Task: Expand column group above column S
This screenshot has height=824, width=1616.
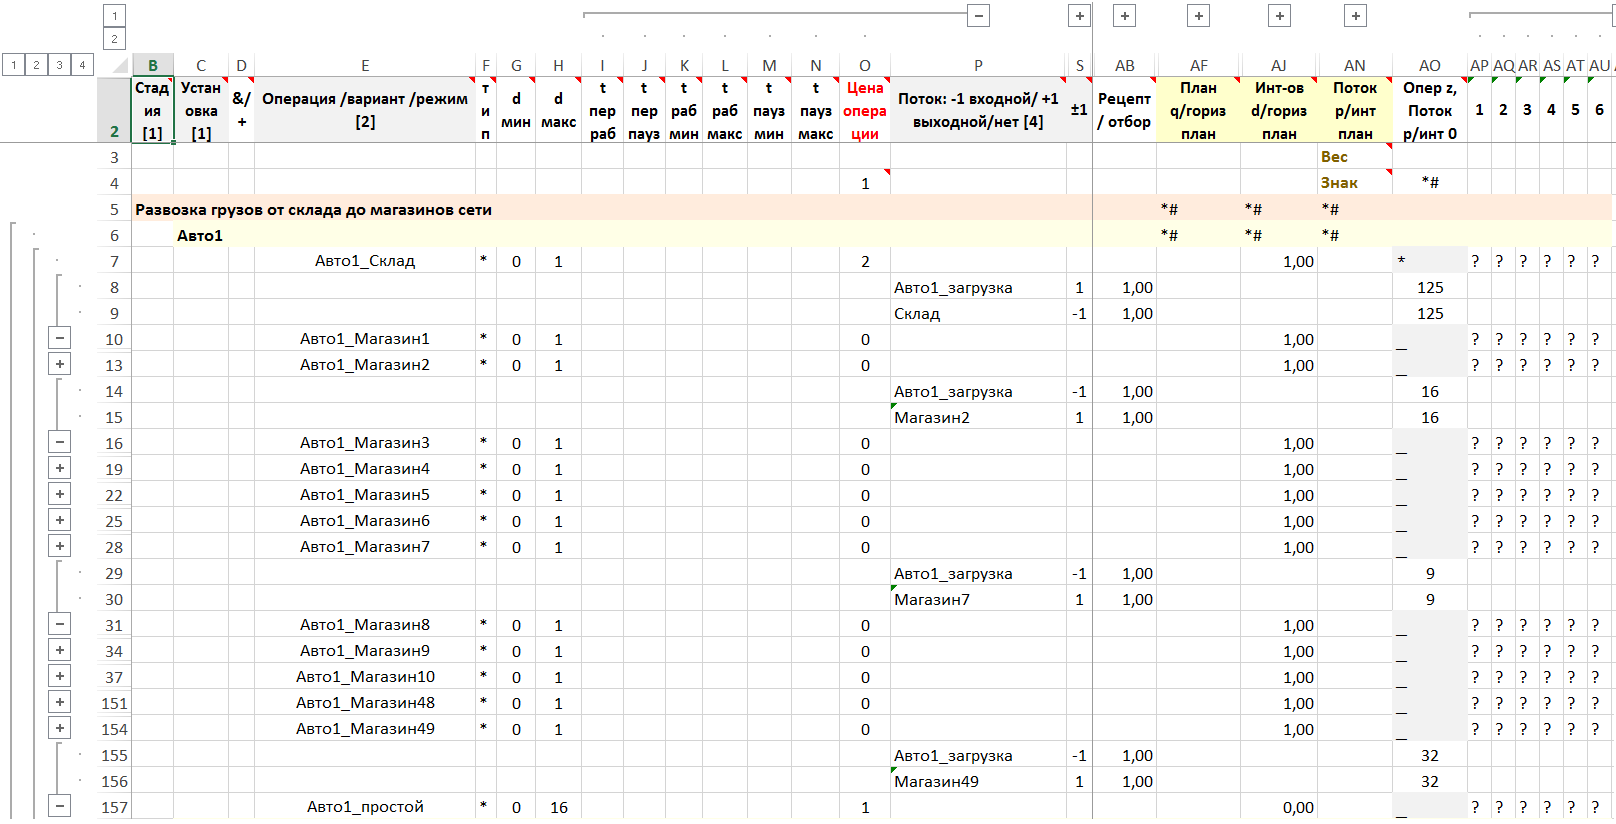Action: [x=1079, y=16]
